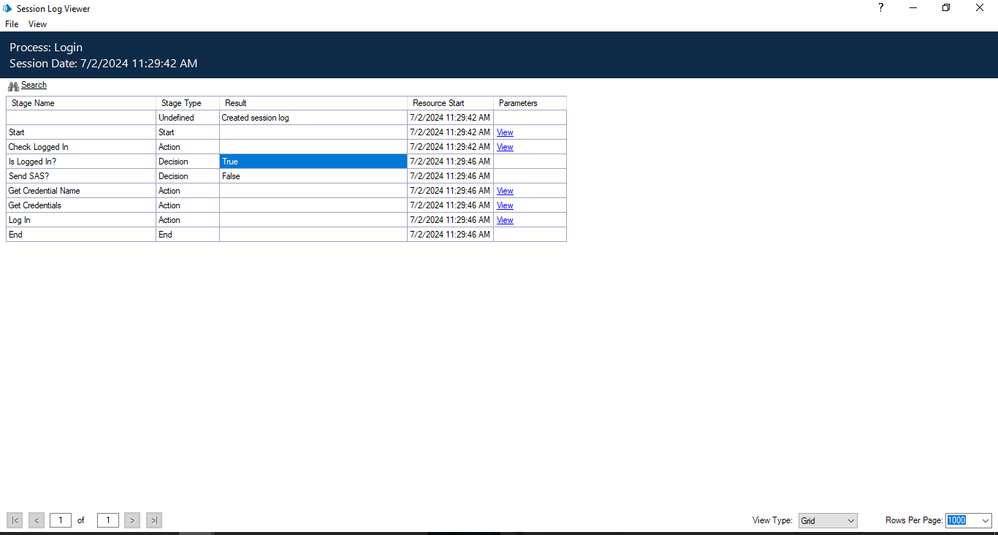Go to next page button
Viewport: 998px width, 535px height.
click(132, 520)
